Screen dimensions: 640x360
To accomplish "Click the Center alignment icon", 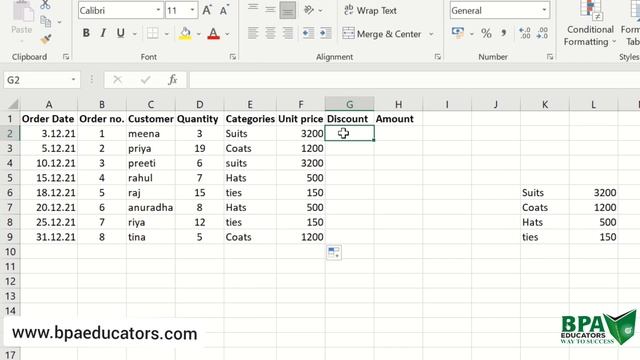I will pyautogui.click(x=270, y=33).
